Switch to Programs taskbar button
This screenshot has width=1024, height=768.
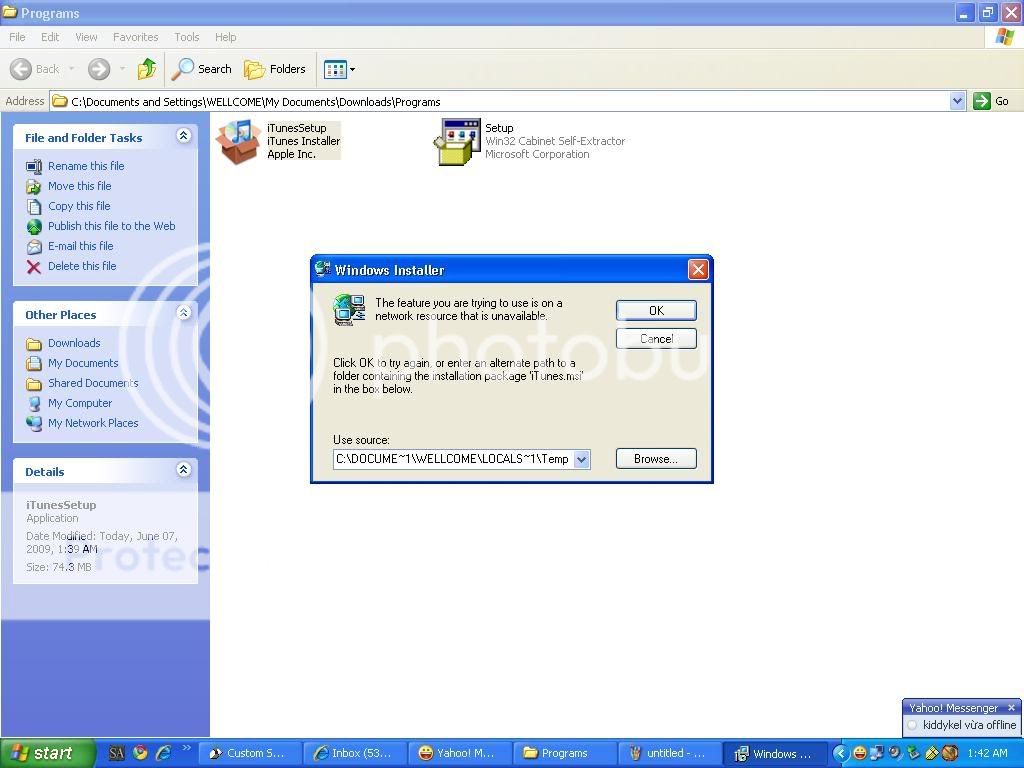pyautogui.click(x=565, y=754)
